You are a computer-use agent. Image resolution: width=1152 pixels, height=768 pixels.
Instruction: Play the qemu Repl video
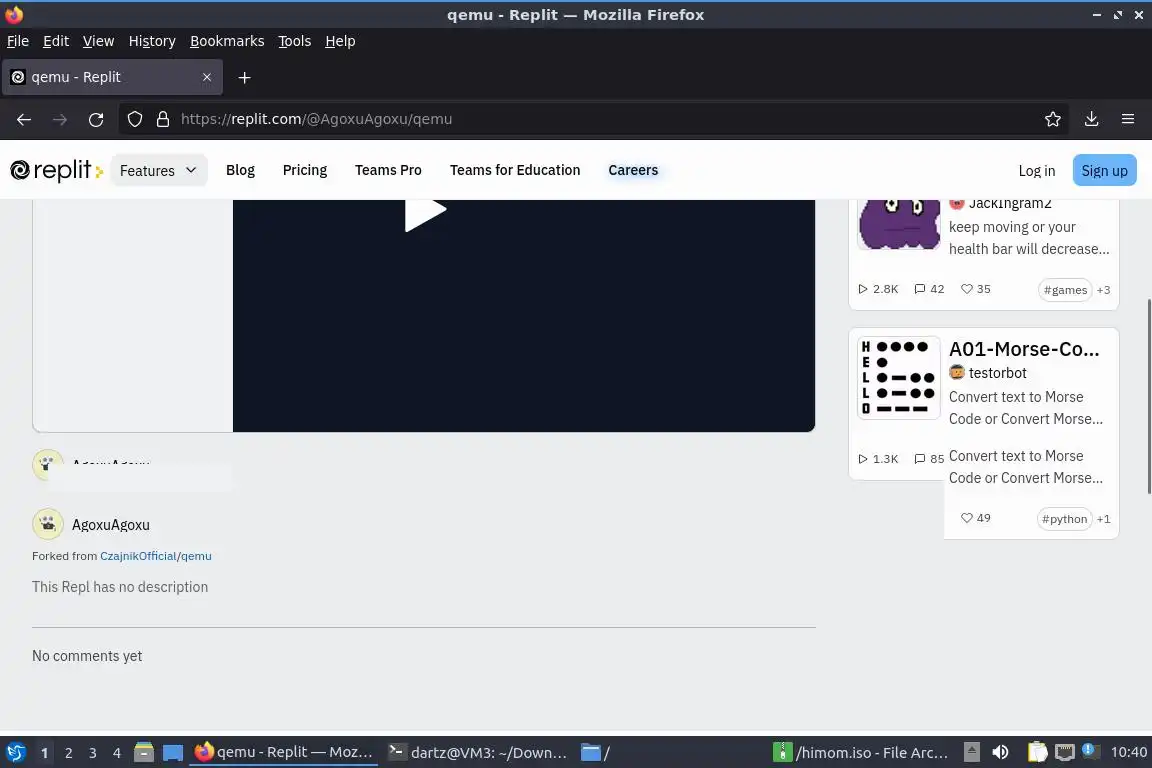(425, 213)
